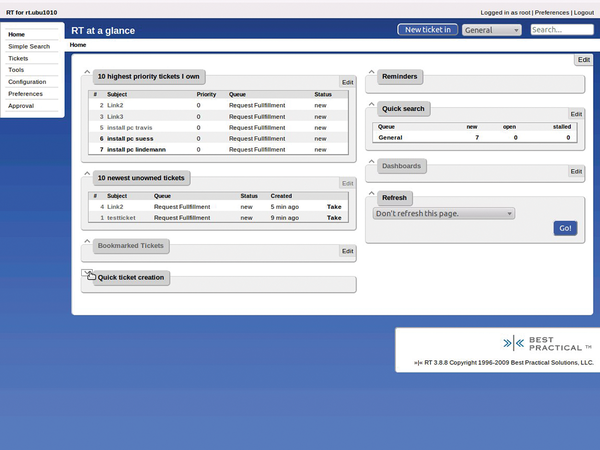Open the "Don't refresh this page" dropdown

coord(443,213)
